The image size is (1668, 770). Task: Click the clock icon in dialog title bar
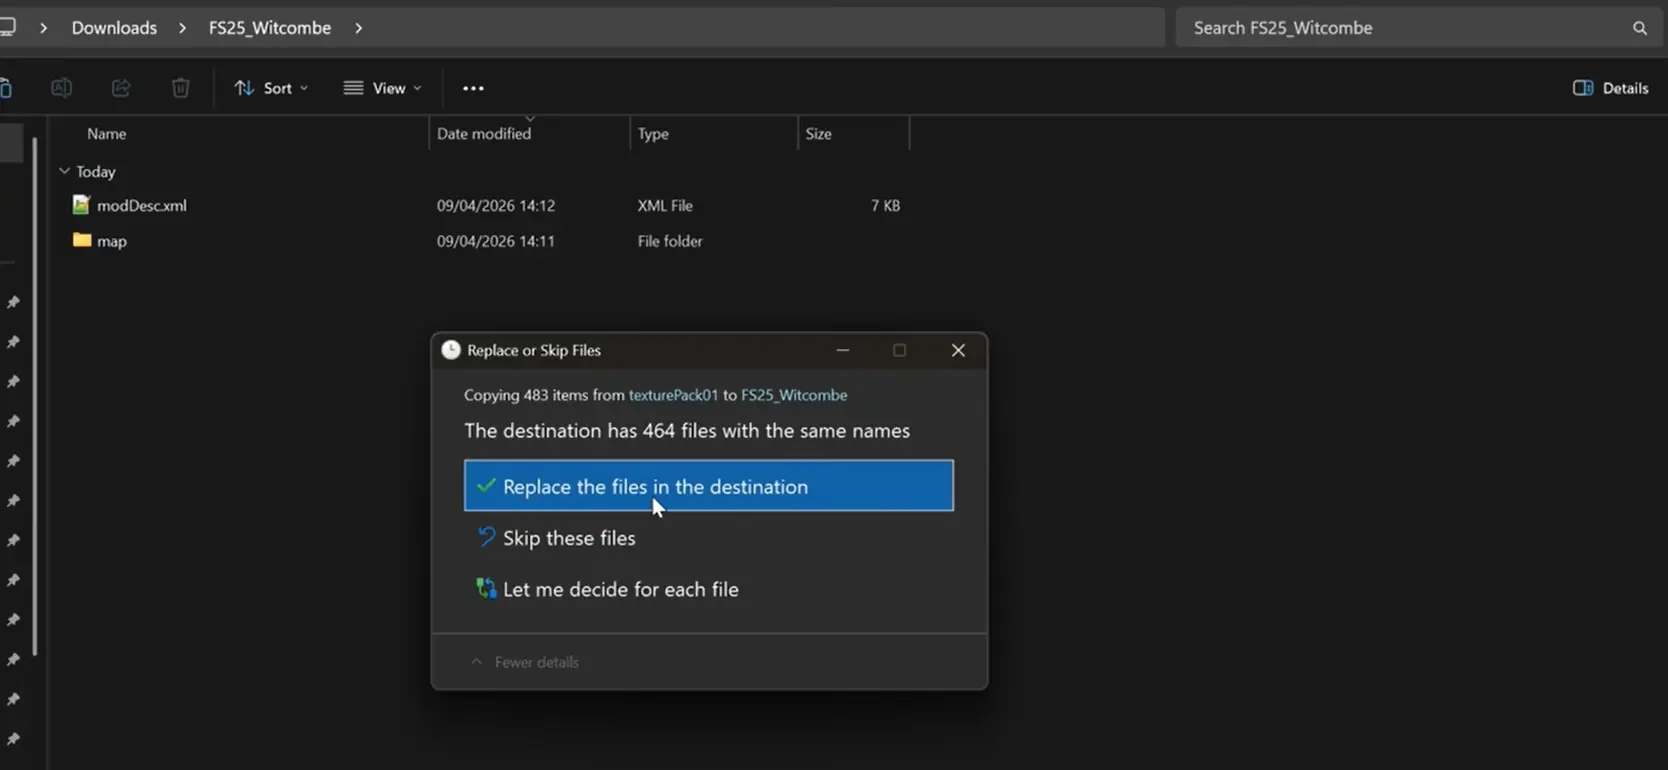point(451,350)
